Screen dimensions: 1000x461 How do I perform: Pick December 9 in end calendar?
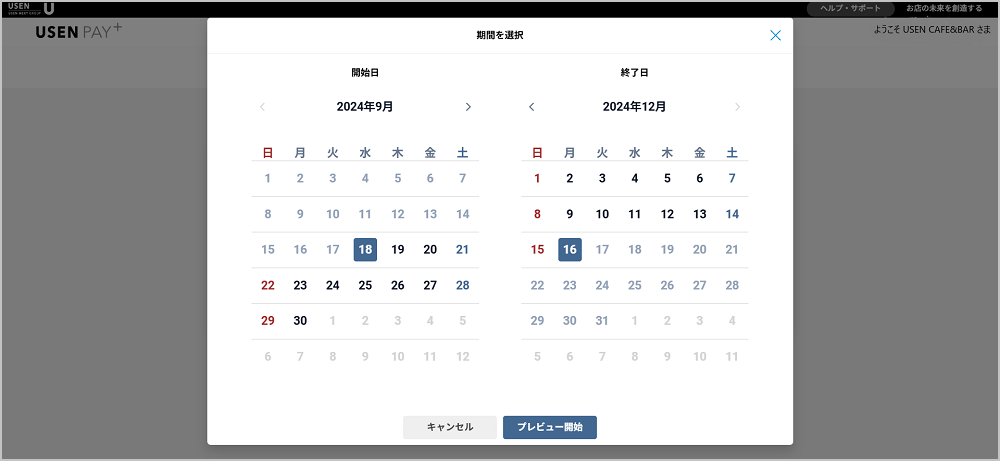pyautogui.click(x=570, y=214)
